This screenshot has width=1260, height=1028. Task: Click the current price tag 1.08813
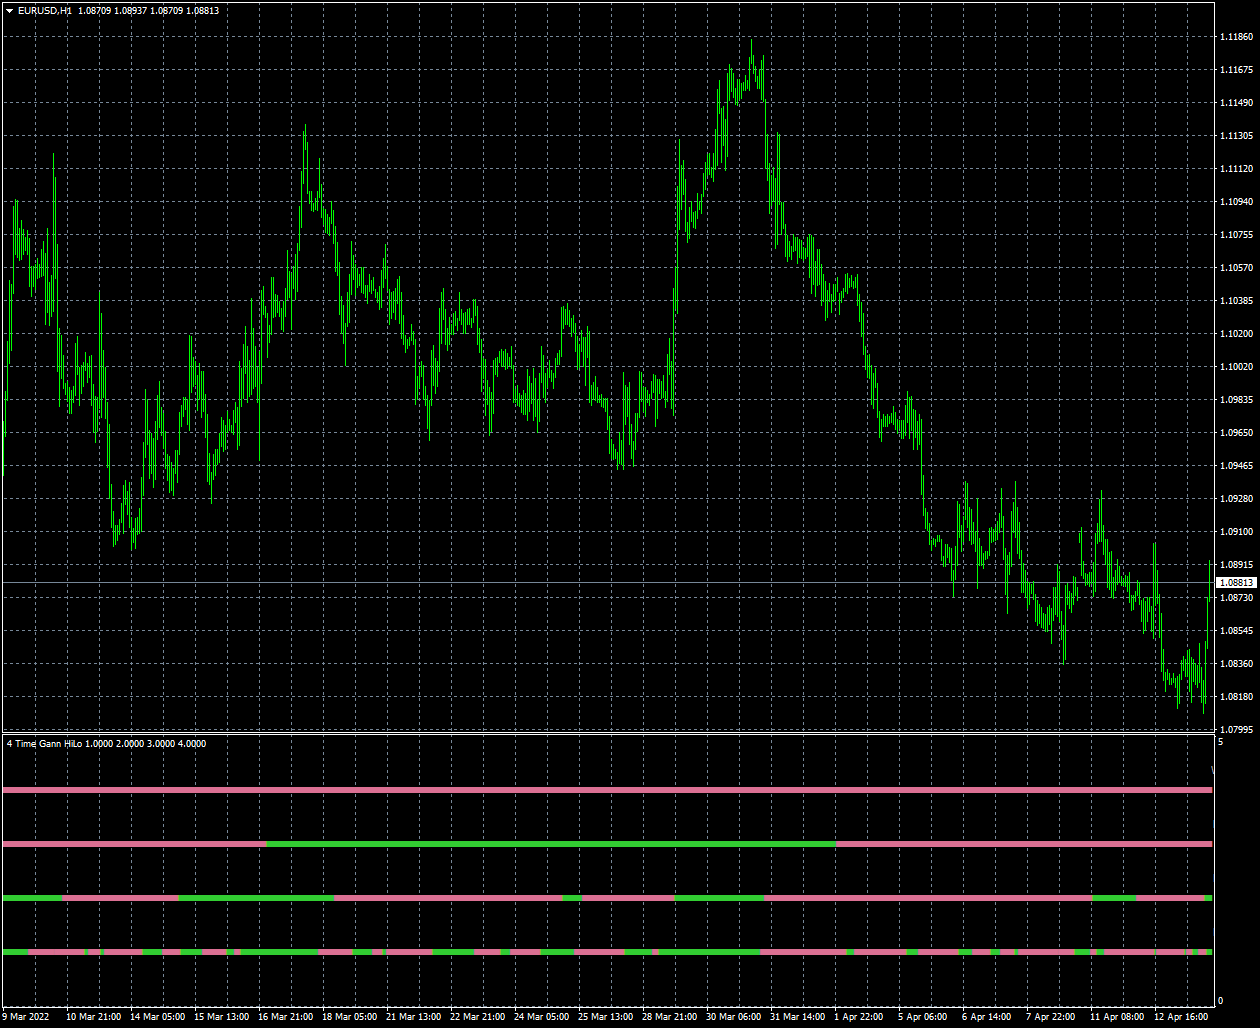1236,582
